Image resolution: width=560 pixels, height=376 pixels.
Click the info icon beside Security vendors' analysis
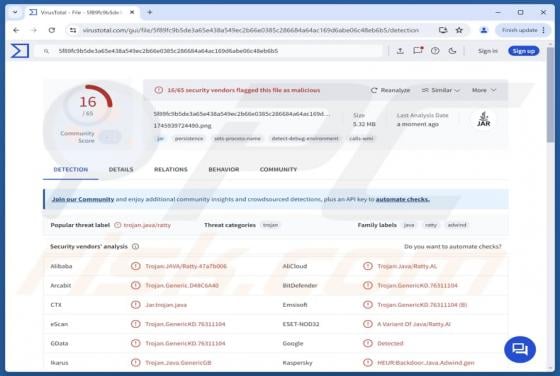135,246
